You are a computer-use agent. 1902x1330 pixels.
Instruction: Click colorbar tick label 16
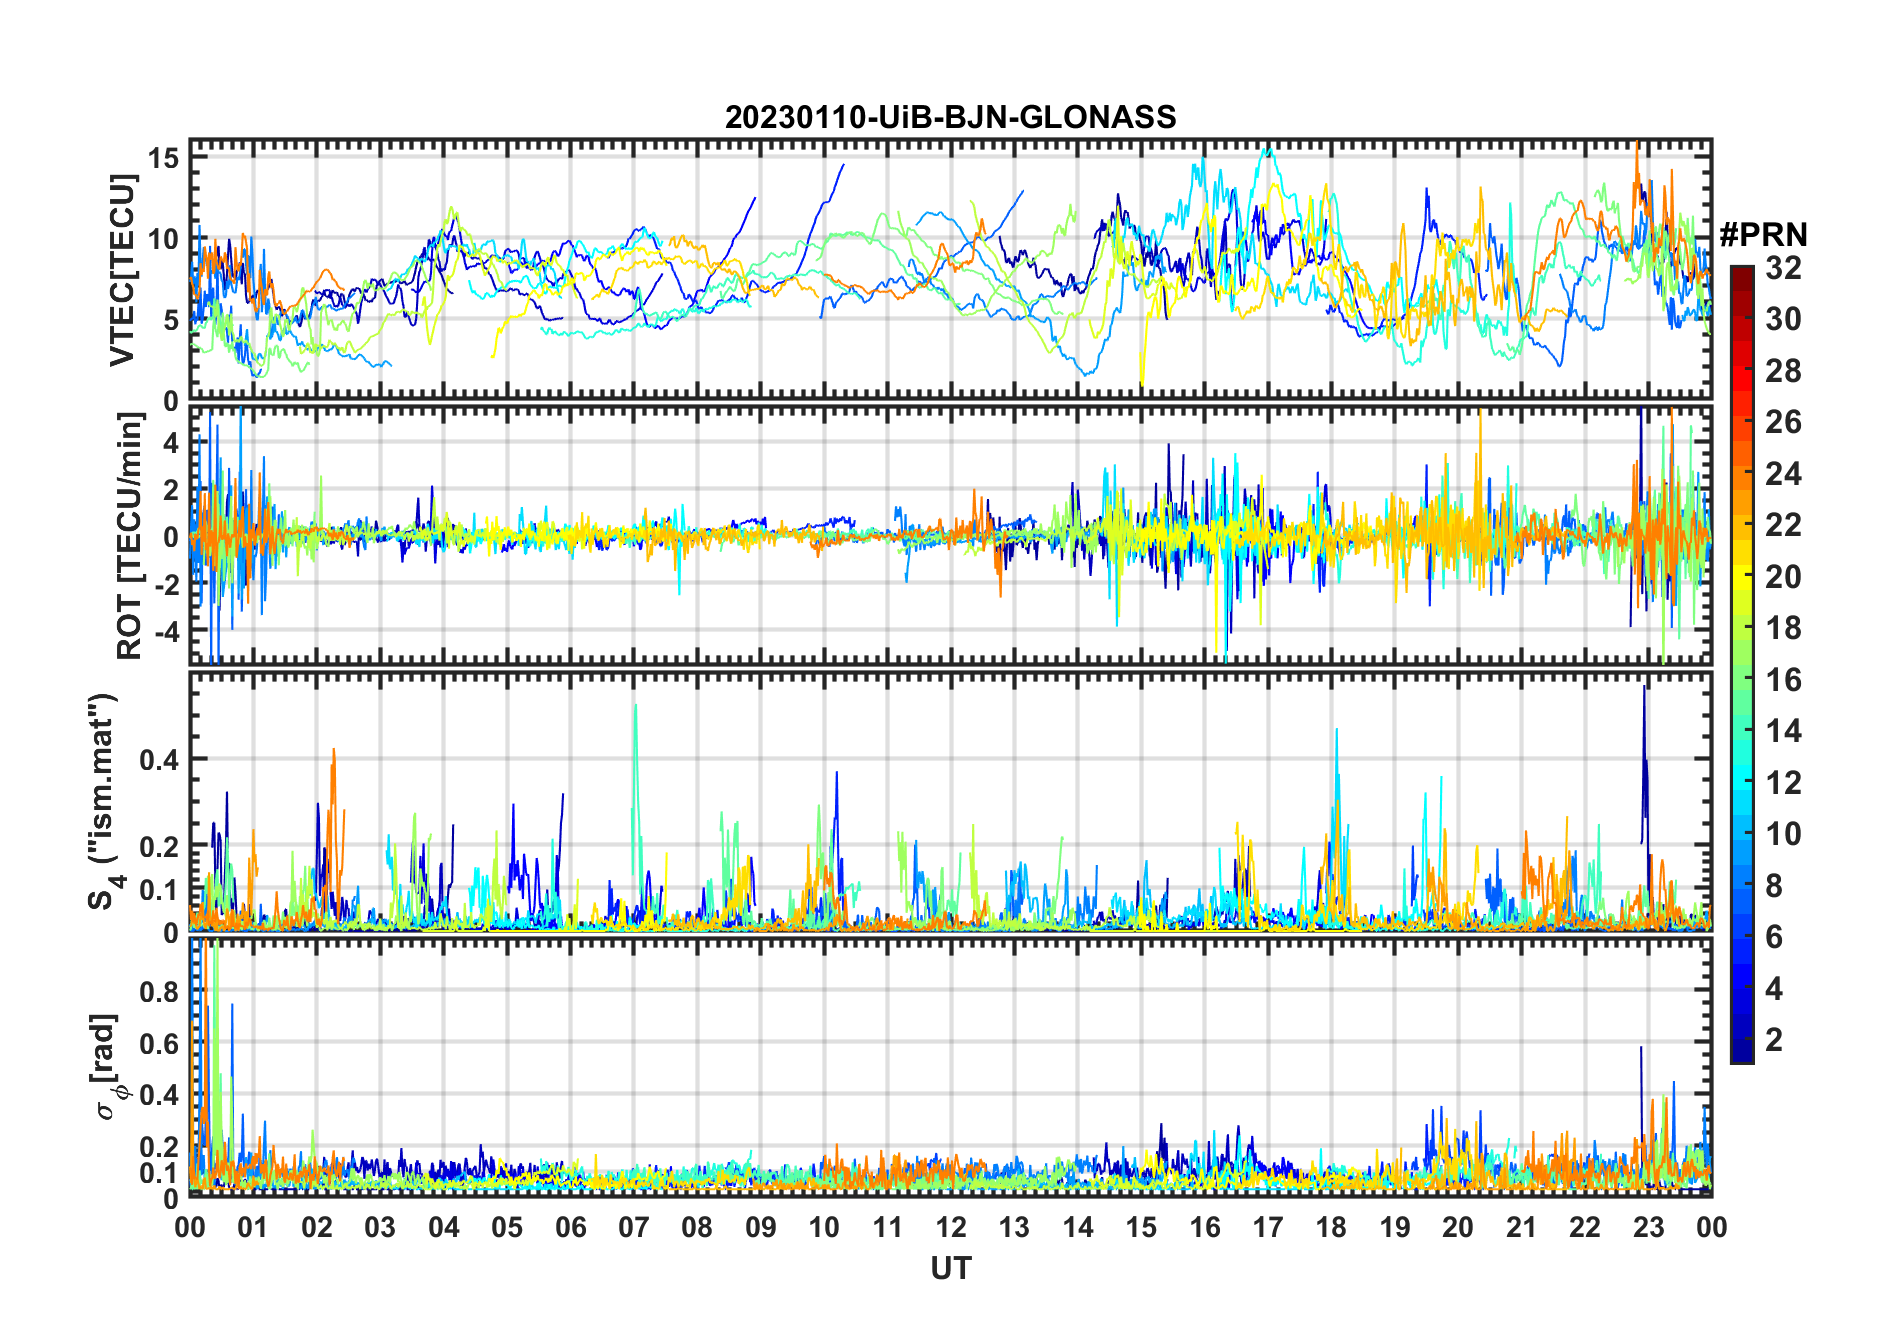coord(1783,680)
